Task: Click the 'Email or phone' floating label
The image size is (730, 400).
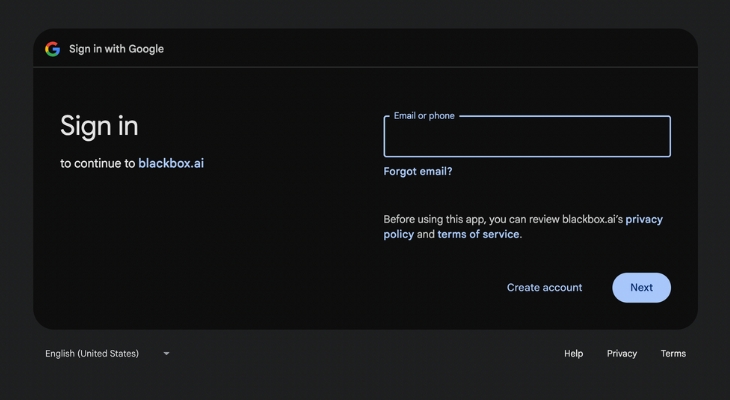Action: point(424,116)
